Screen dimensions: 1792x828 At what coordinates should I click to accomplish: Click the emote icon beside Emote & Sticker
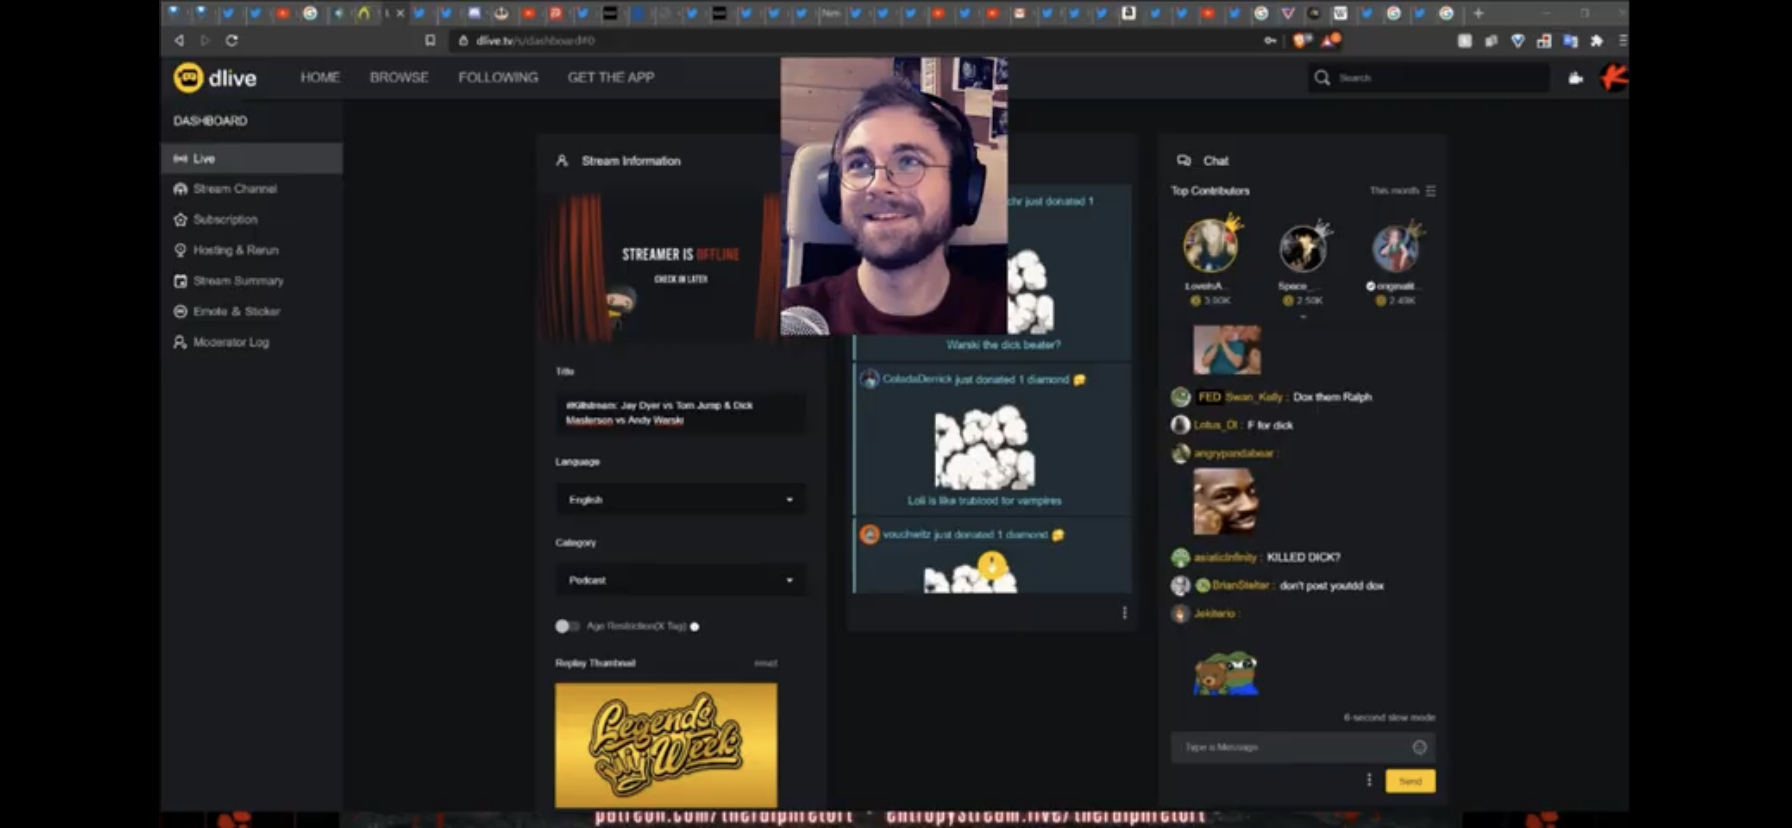pyautogui.click(x=180, y=311)
